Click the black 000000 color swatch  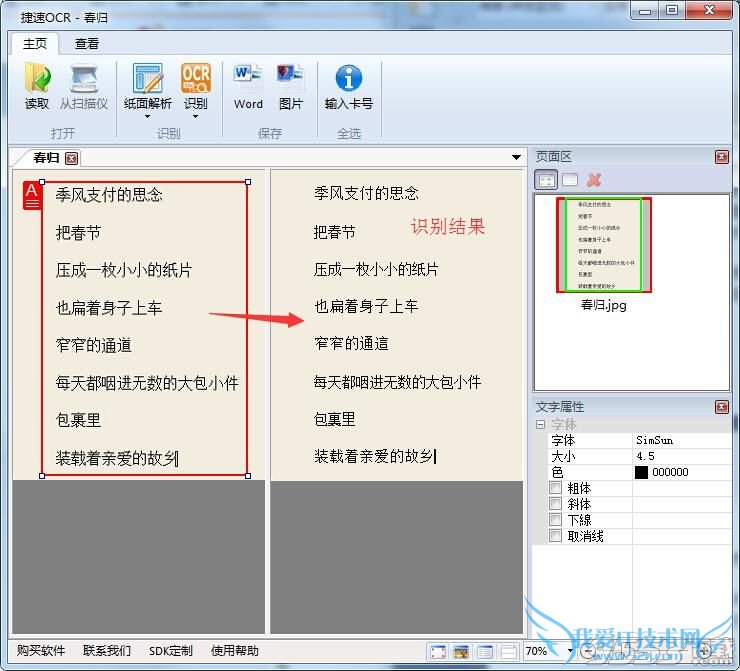(641, 472)
